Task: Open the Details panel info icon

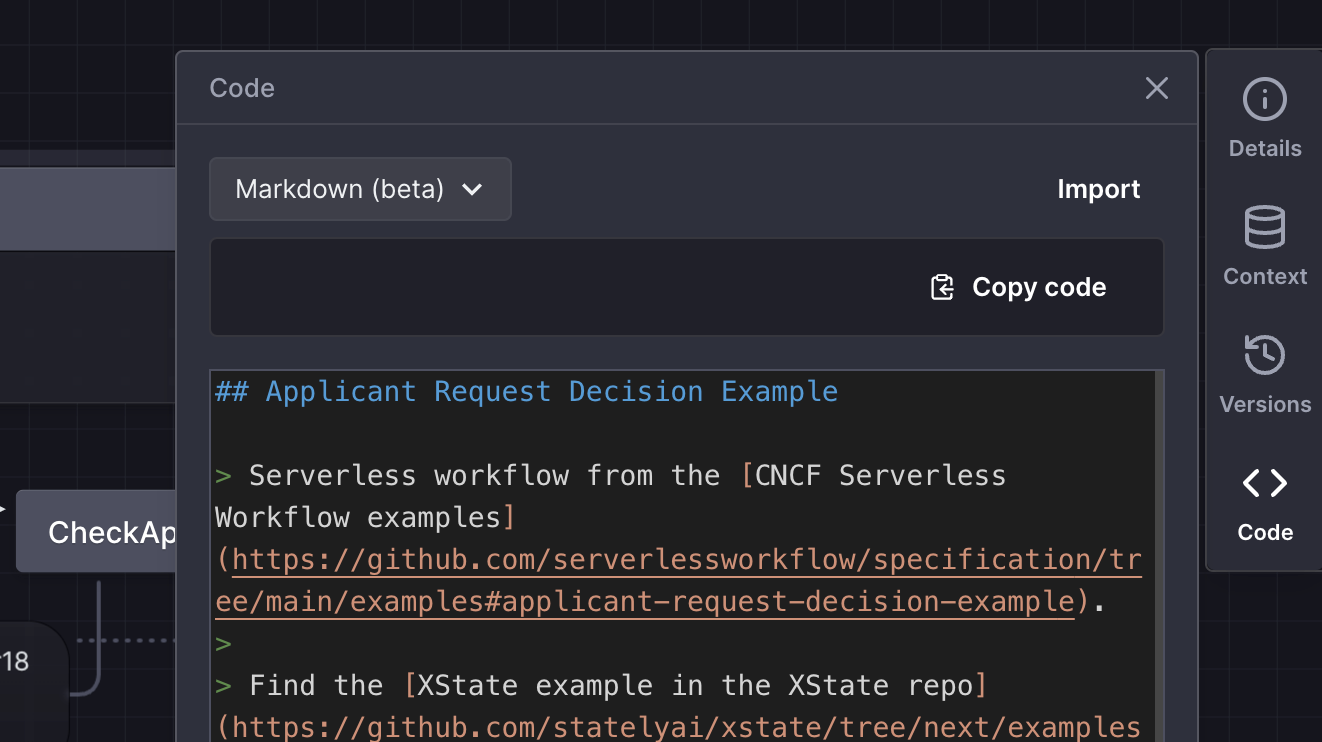Action: [1264, 100]
